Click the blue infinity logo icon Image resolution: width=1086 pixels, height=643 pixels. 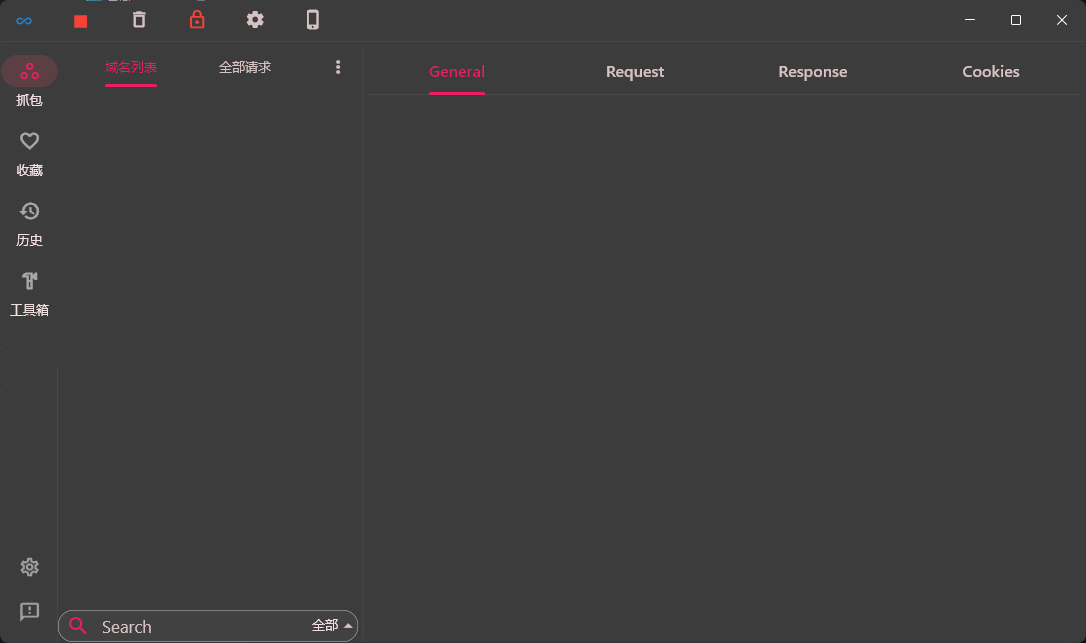pyautogui.click(x=23, y=19)
